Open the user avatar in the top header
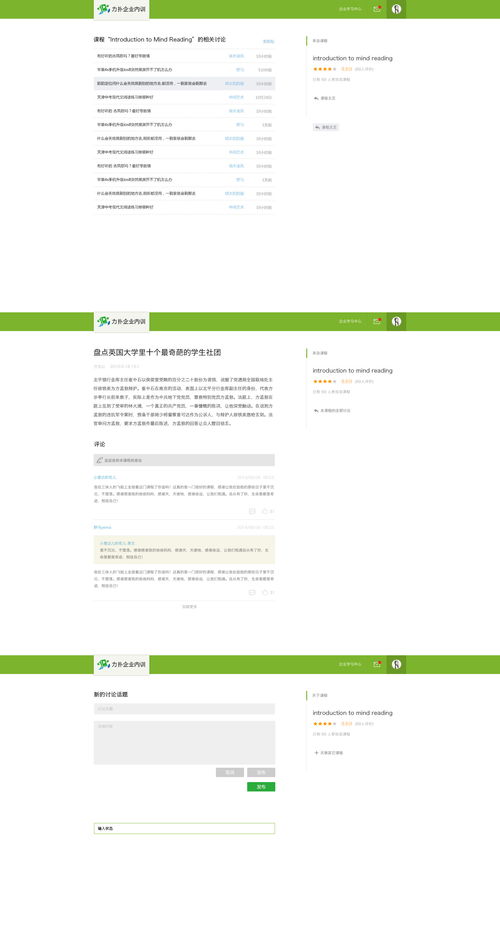The height and width of the screenshot is (937, 500). point(396,9)
